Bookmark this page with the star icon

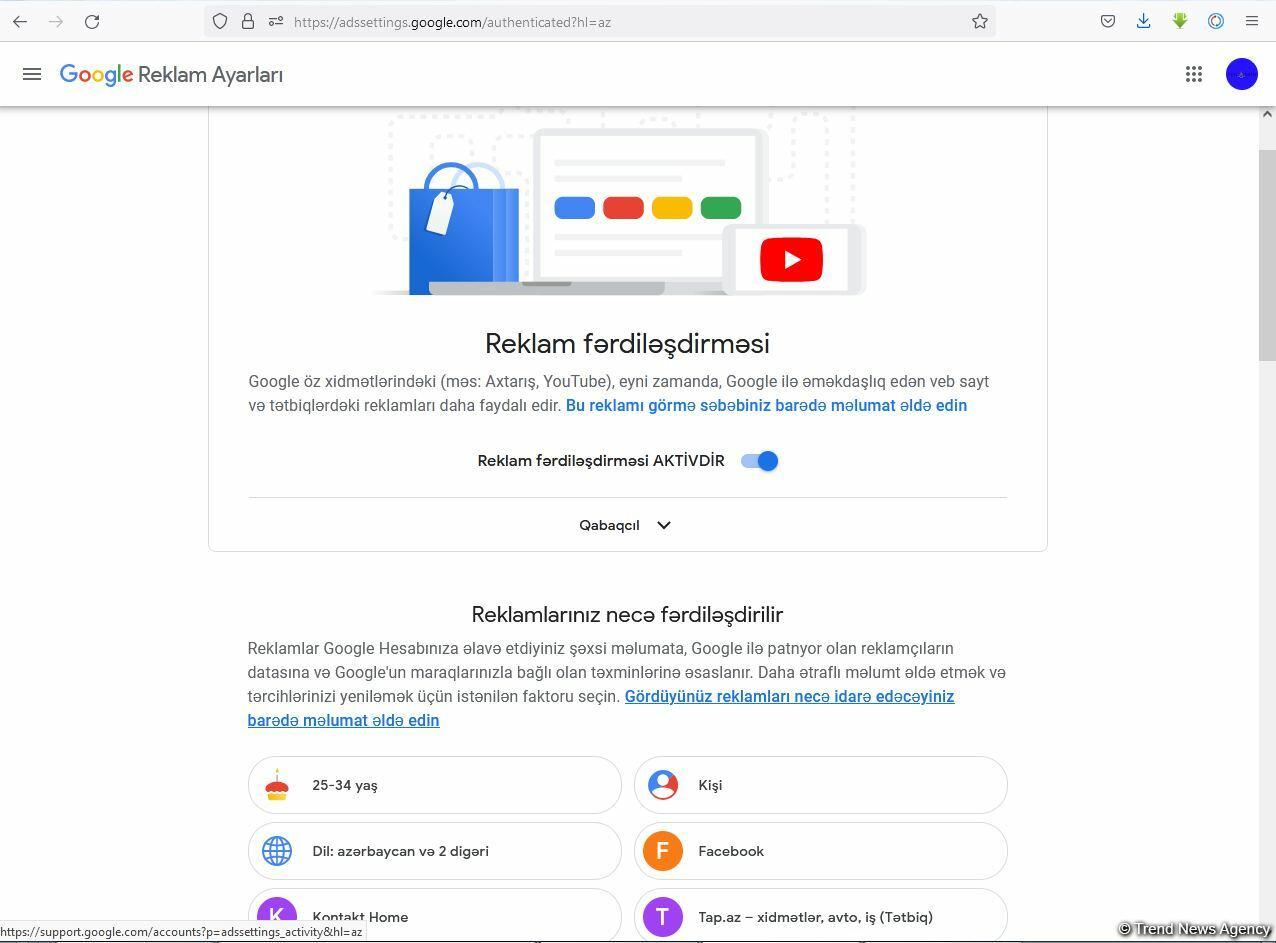980,21
